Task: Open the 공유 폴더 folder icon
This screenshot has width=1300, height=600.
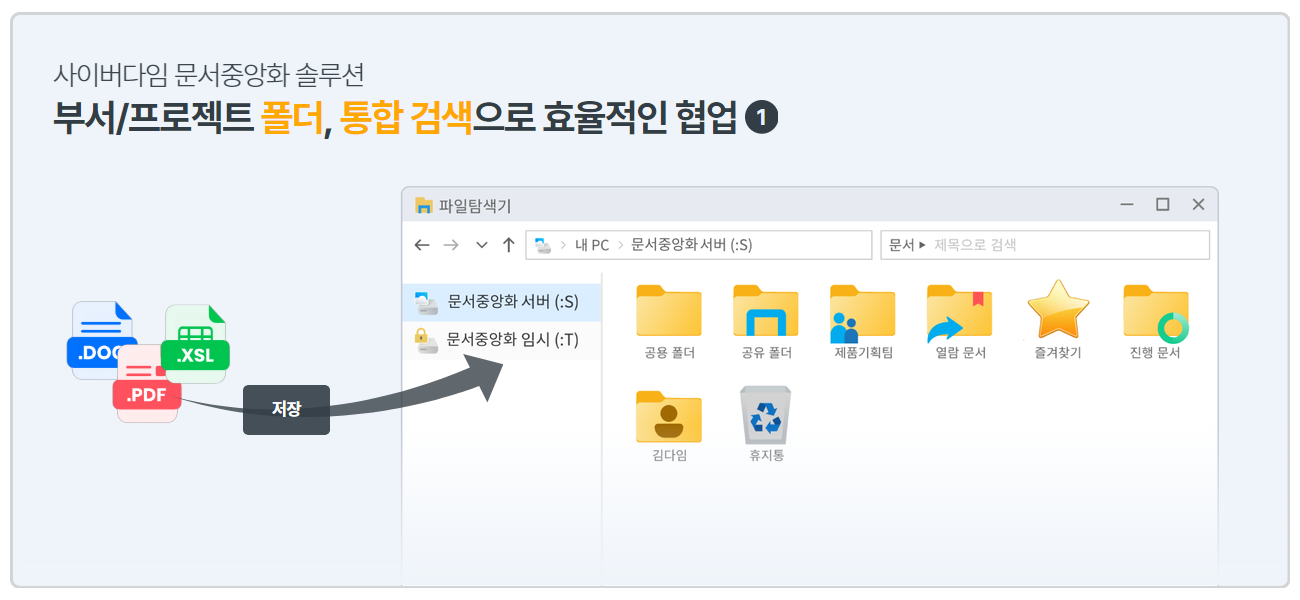Action: pyautogui.click(x=766, y=311)
